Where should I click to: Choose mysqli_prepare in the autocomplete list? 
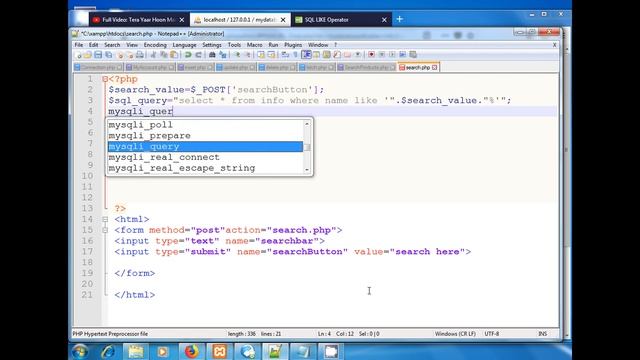pos(205,136)
